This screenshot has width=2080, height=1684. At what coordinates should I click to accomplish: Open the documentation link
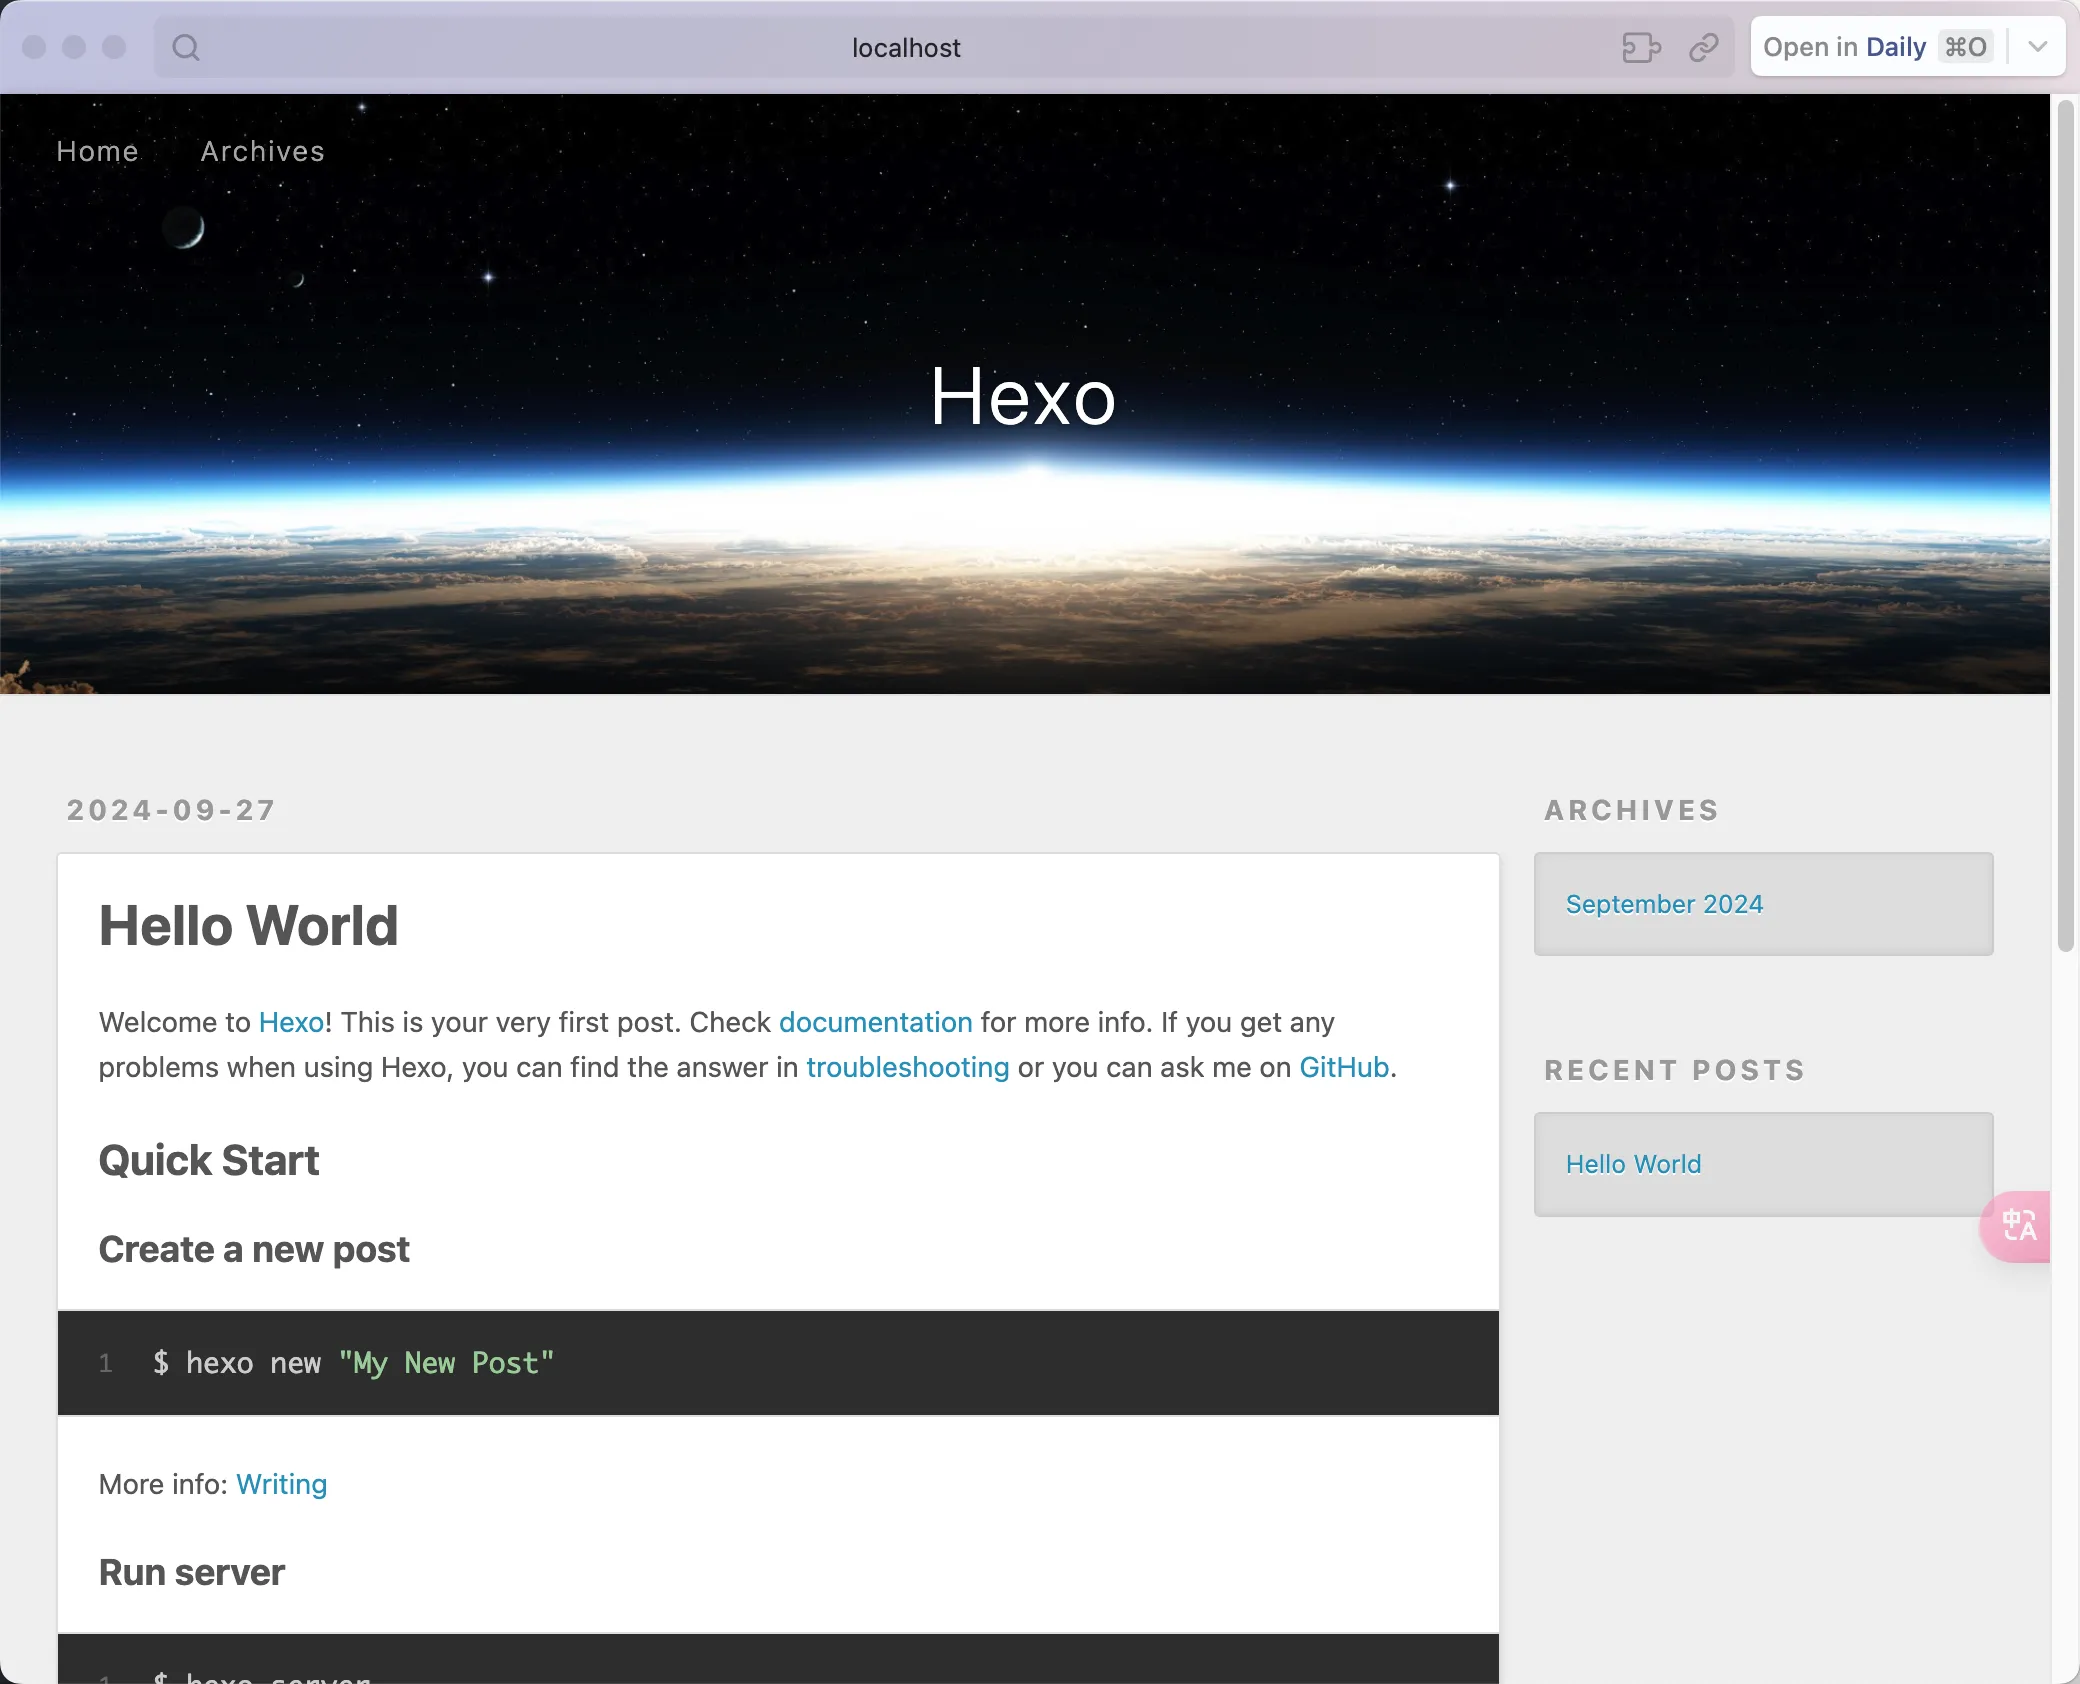point(876,1022)
